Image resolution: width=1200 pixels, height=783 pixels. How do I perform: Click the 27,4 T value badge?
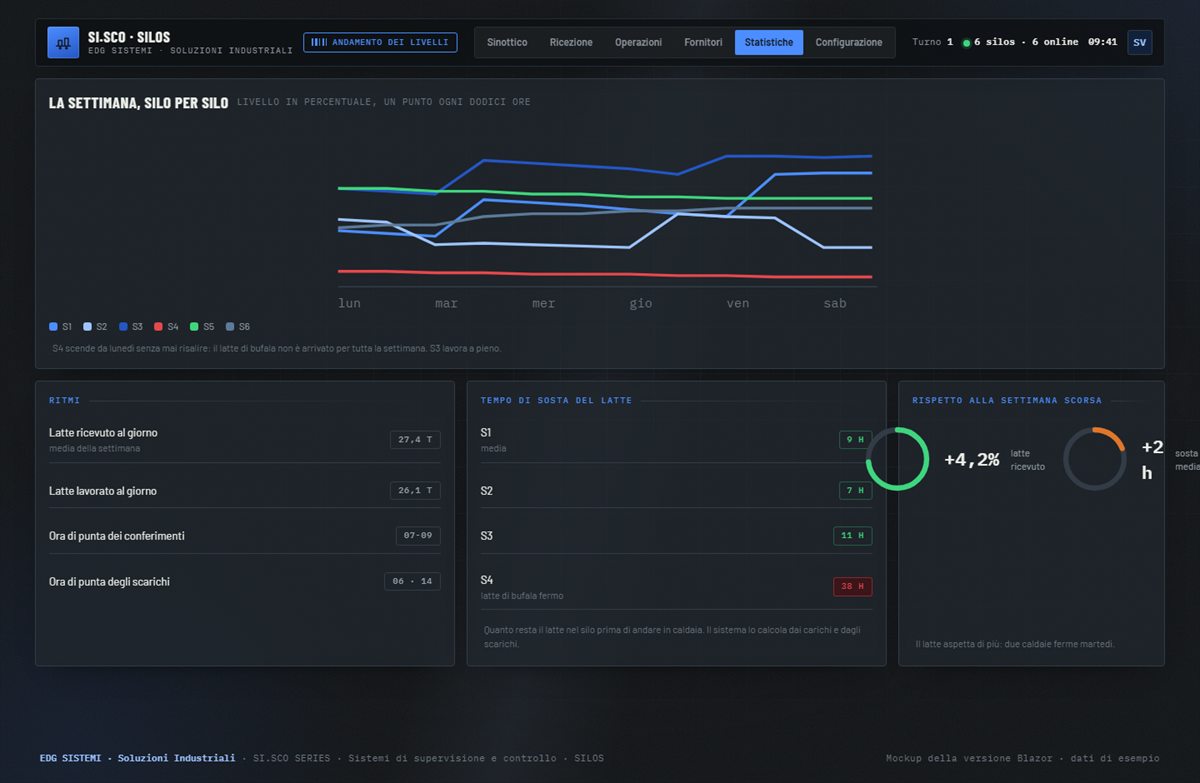pyautogui.click(x=415, y=440)
